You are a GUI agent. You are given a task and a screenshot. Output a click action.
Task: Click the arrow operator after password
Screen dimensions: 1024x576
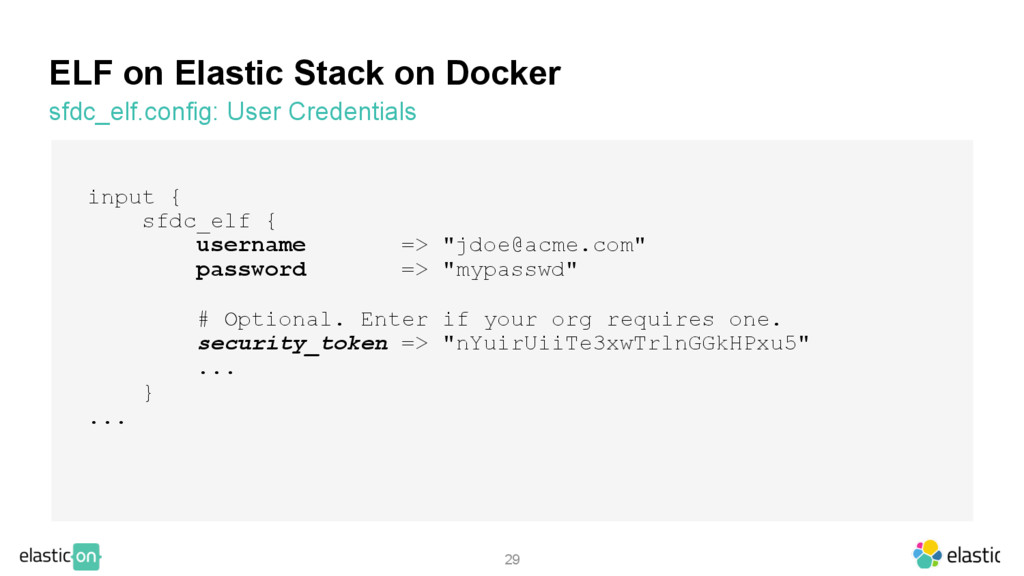414,270
